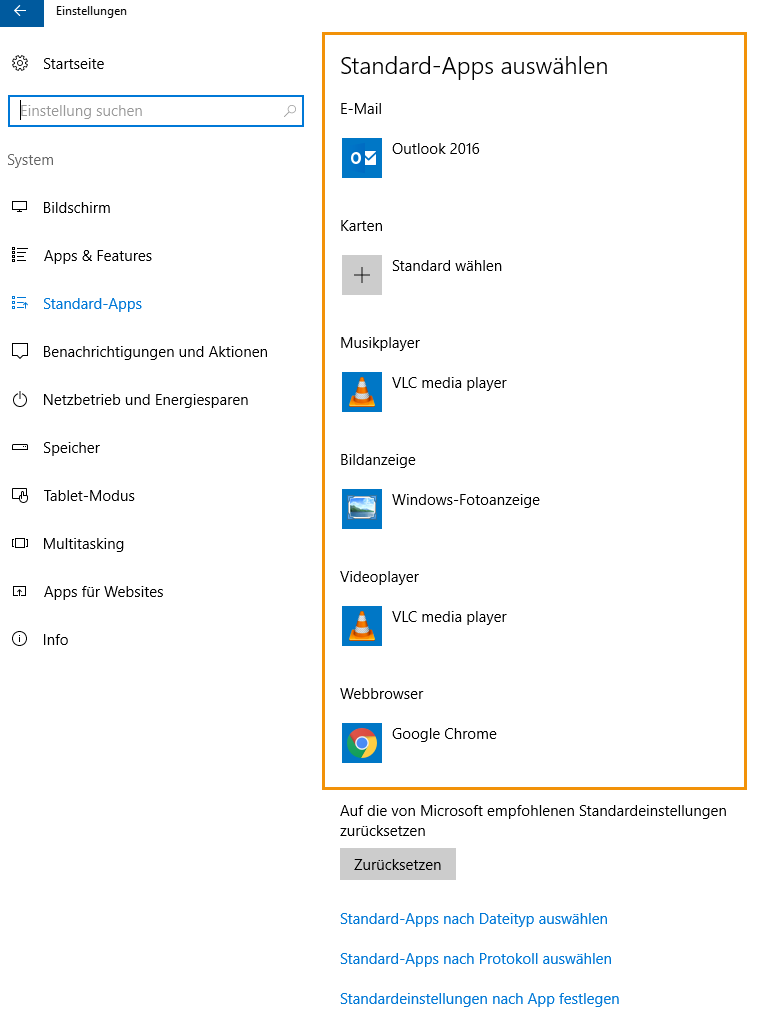Open the Bildschirm settings page
This screenshot has width=764, height=1017.
[77, 208]
